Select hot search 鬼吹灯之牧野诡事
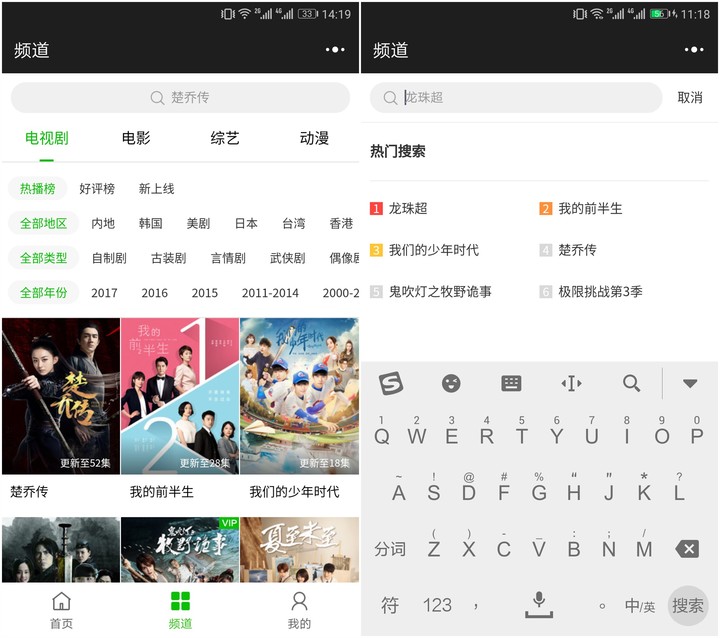720x638 pixels. tap(431, 291)
